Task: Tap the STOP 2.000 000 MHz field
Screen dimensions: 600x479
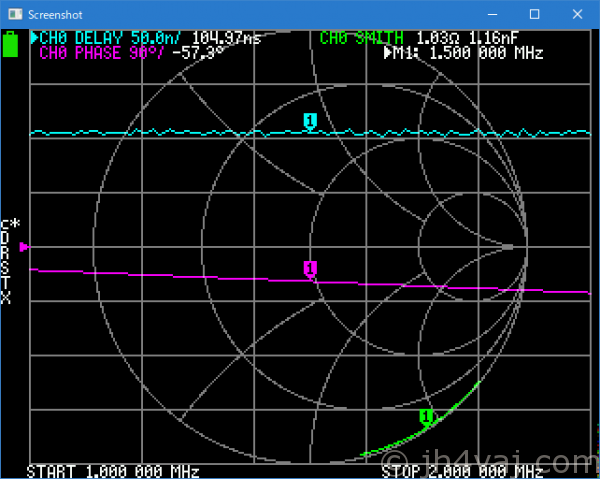Action: (463, 471)
